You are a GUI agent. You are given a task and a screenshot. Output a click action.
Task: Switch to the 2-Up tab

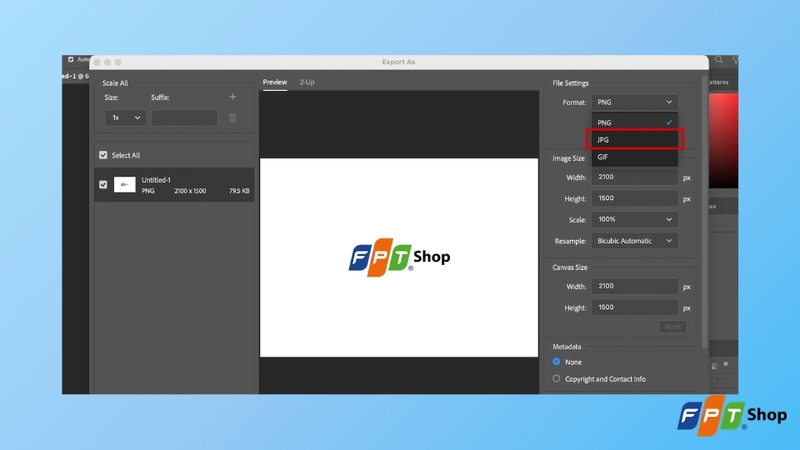307,82
